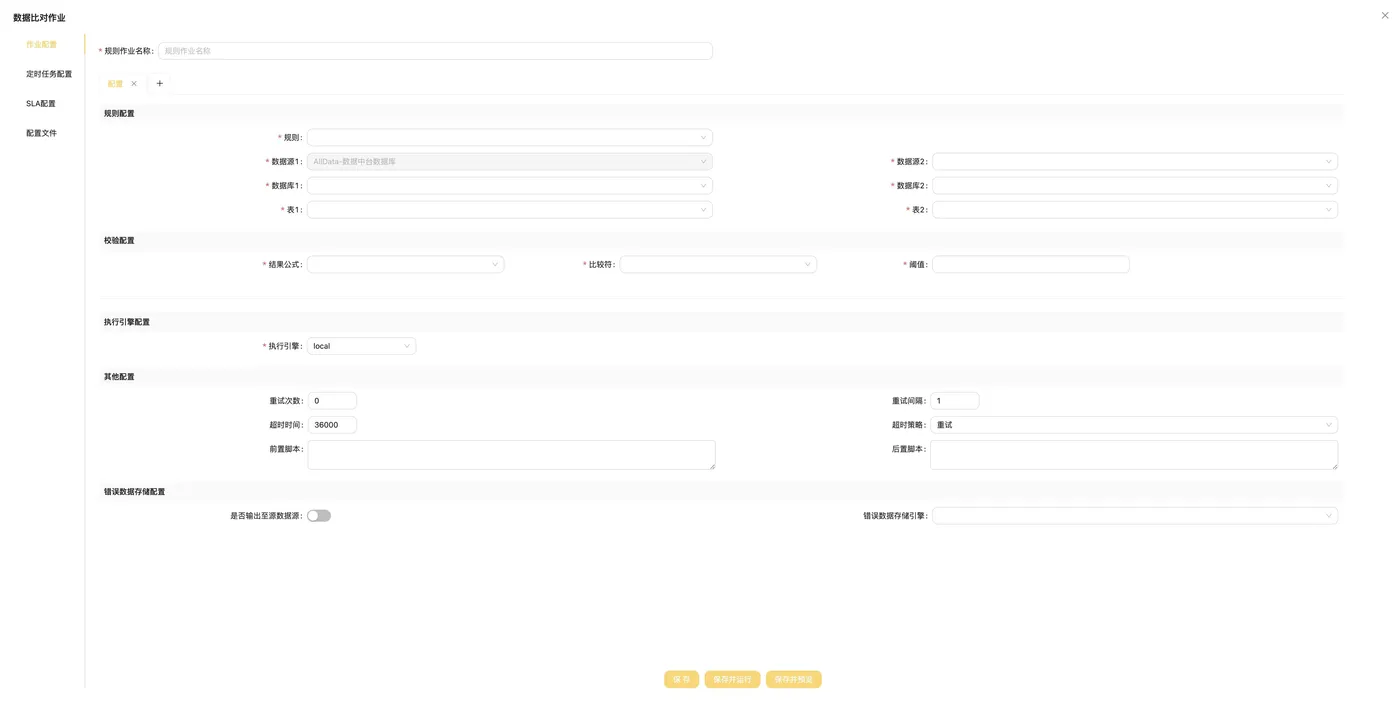Image resolution: width=1400 pixels, height=727 pixels.
Task: Click the 数据比对作业 dialog title
Action: pyautogui.click(x=39, y=18)
